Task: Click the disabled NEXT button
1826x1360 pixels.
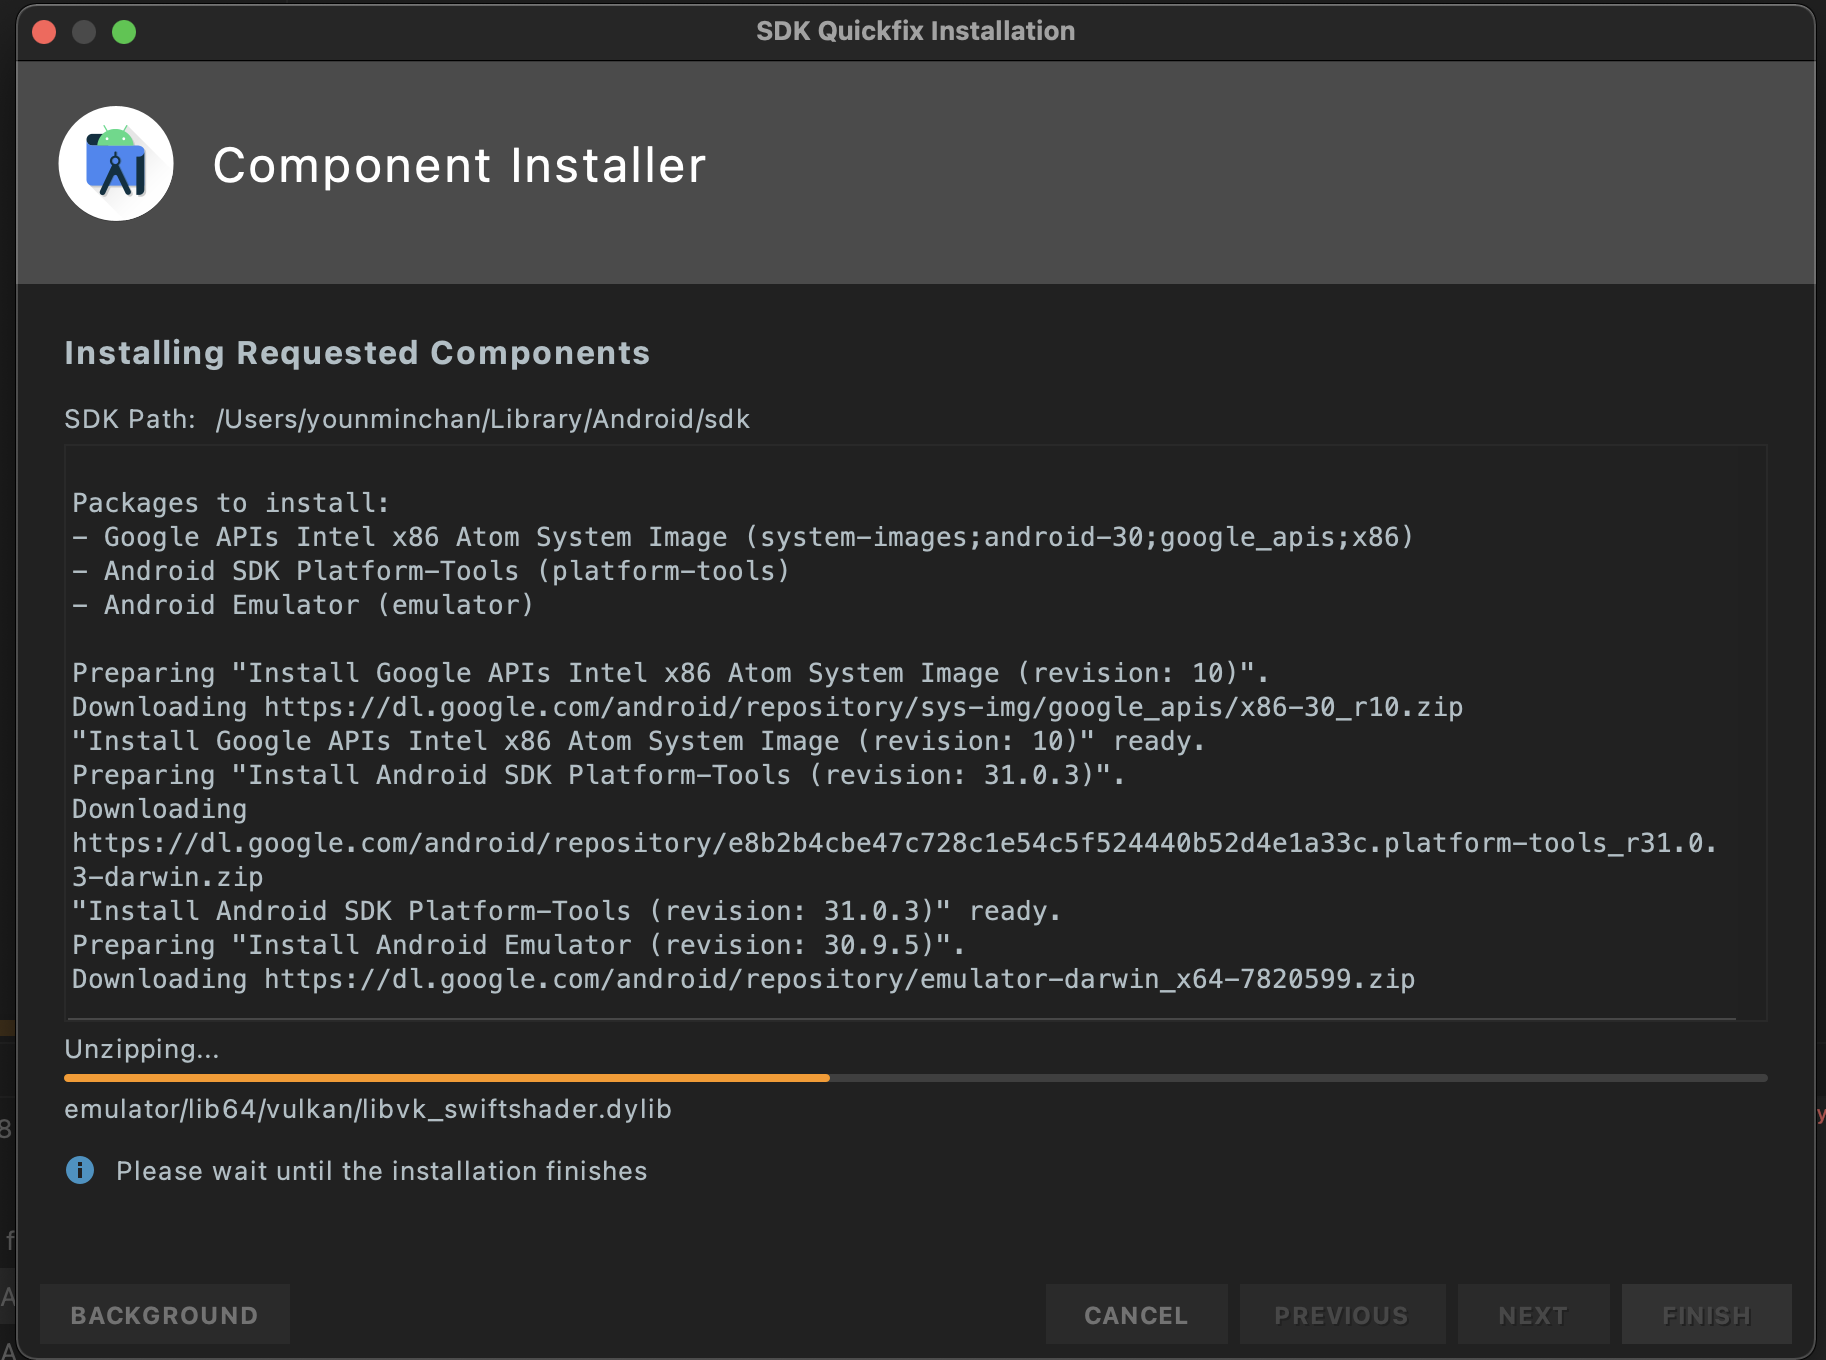Action: [x=1533, y=1315]
